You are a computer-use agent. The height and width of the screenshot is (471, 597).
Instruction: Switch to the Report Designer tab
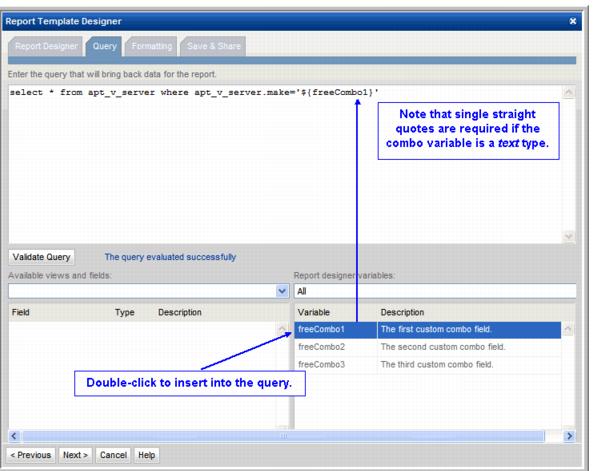(46, 46)
